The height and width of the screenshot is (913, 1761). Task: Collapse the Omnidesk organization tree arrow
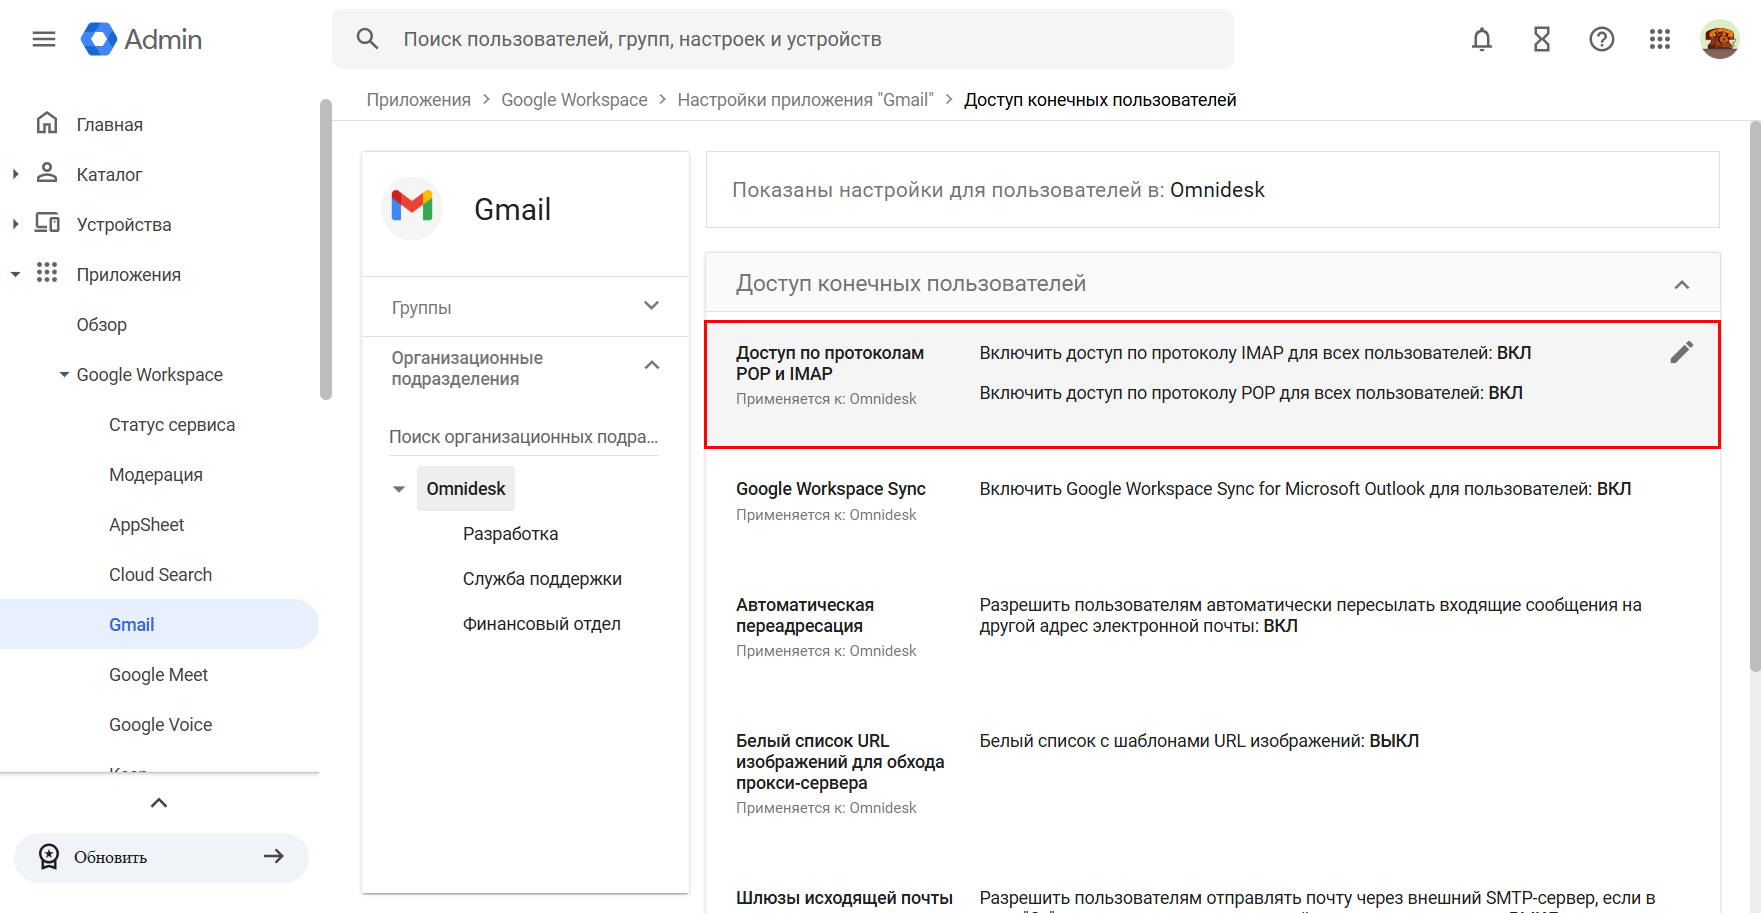click(x=399, y=489)
